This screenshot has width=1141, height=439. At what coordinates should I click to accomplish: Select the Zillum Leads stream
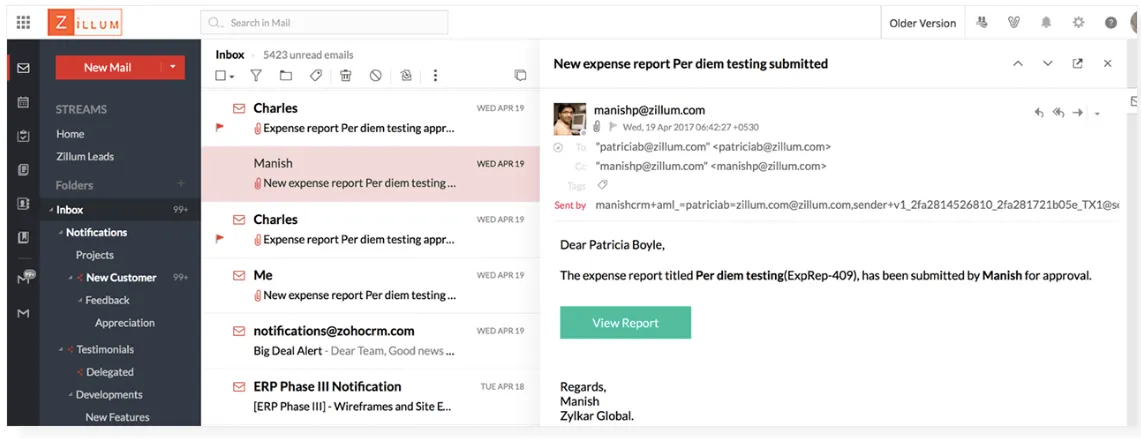(85, 156)
